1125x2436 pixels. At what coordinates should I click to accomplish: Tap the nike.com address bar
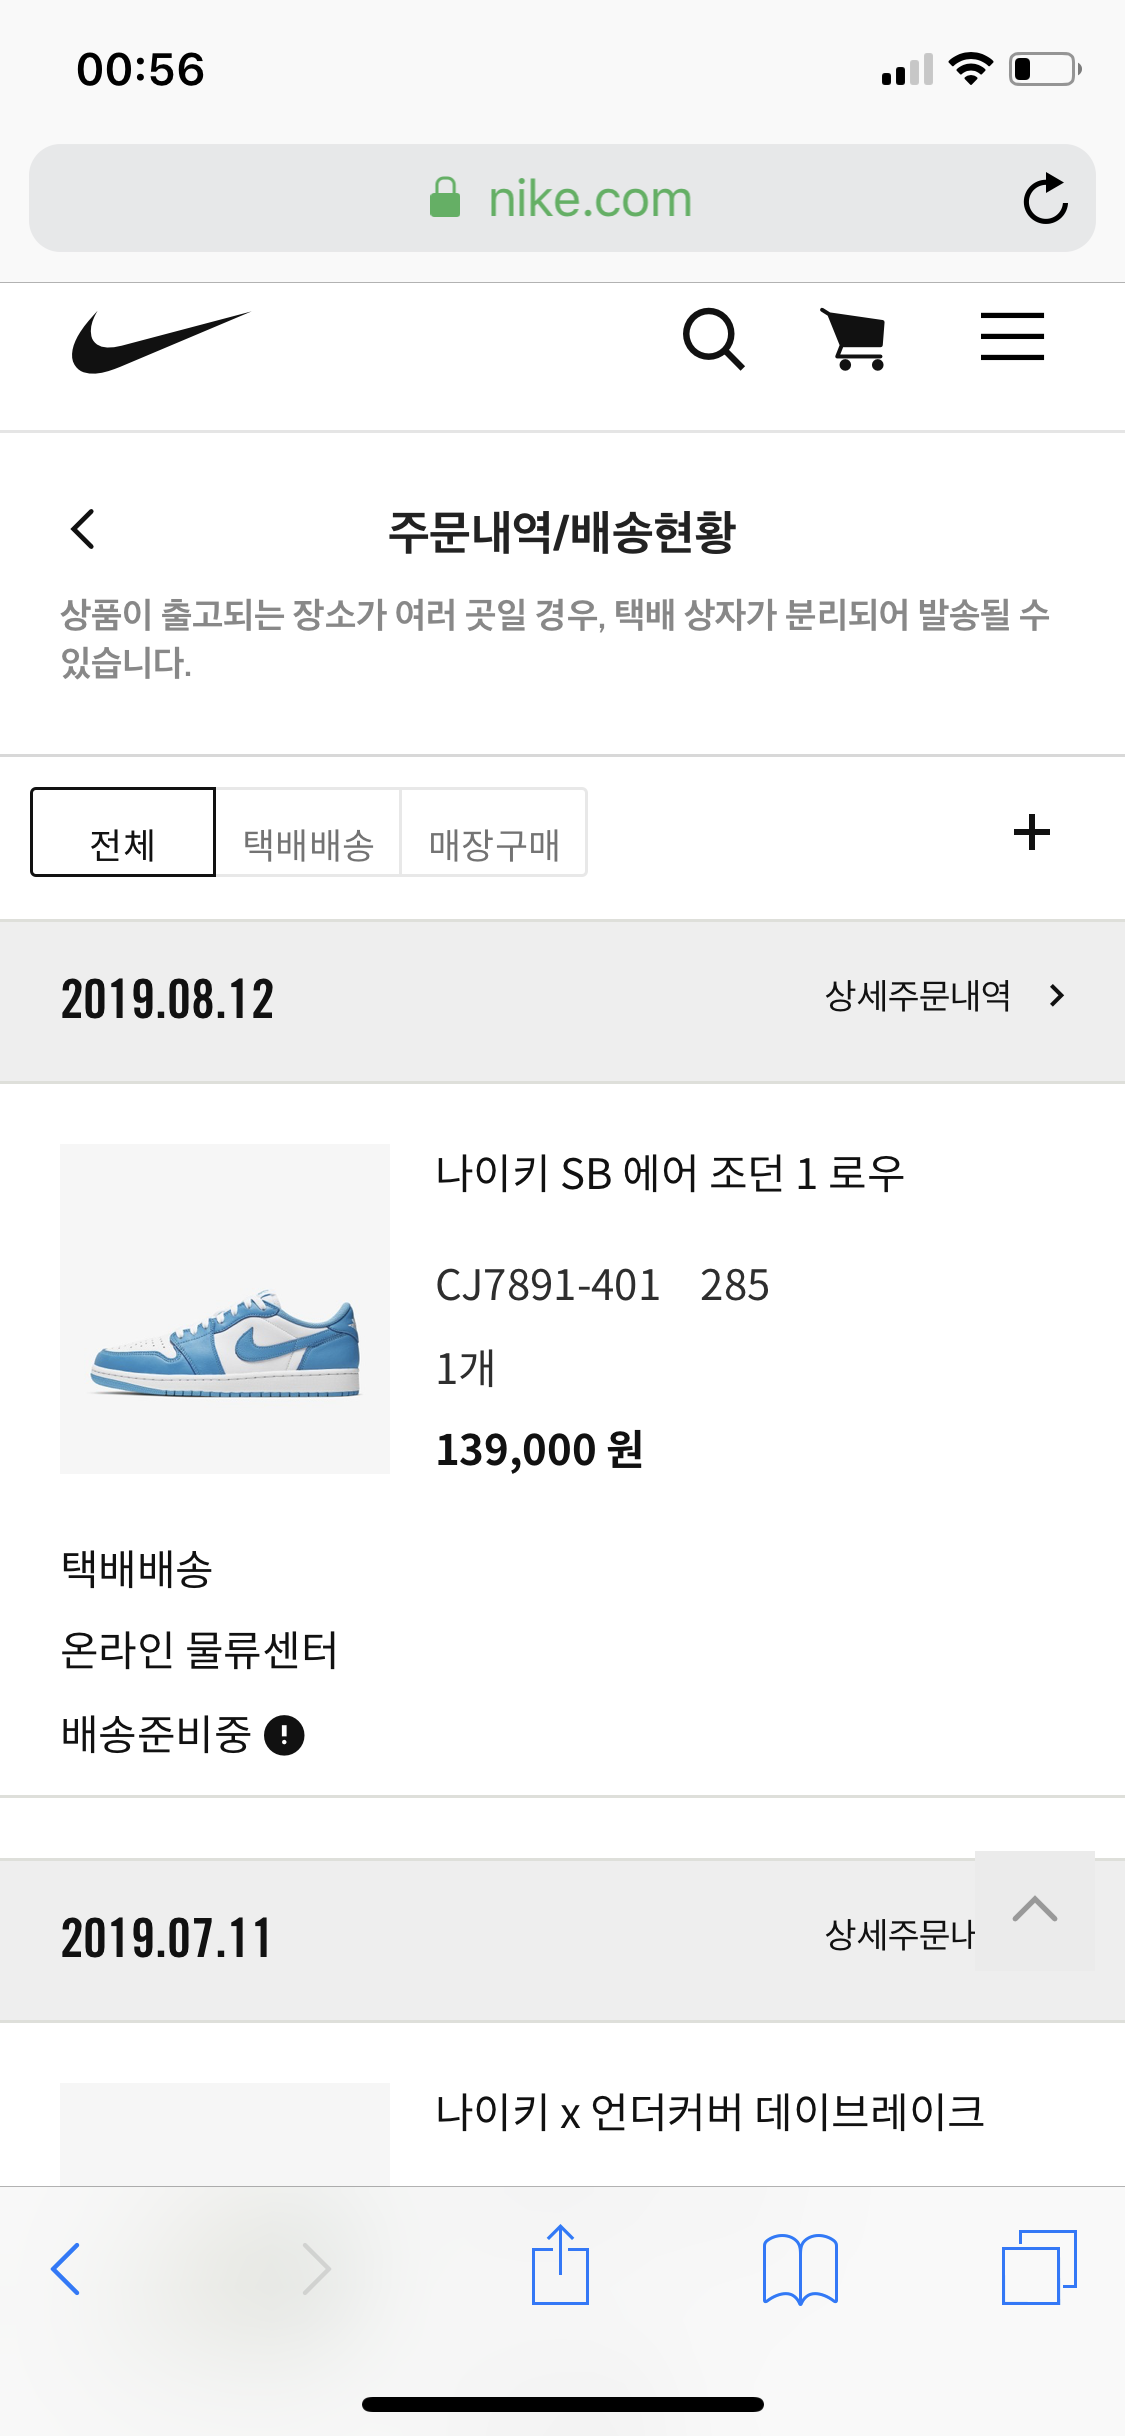560,199
